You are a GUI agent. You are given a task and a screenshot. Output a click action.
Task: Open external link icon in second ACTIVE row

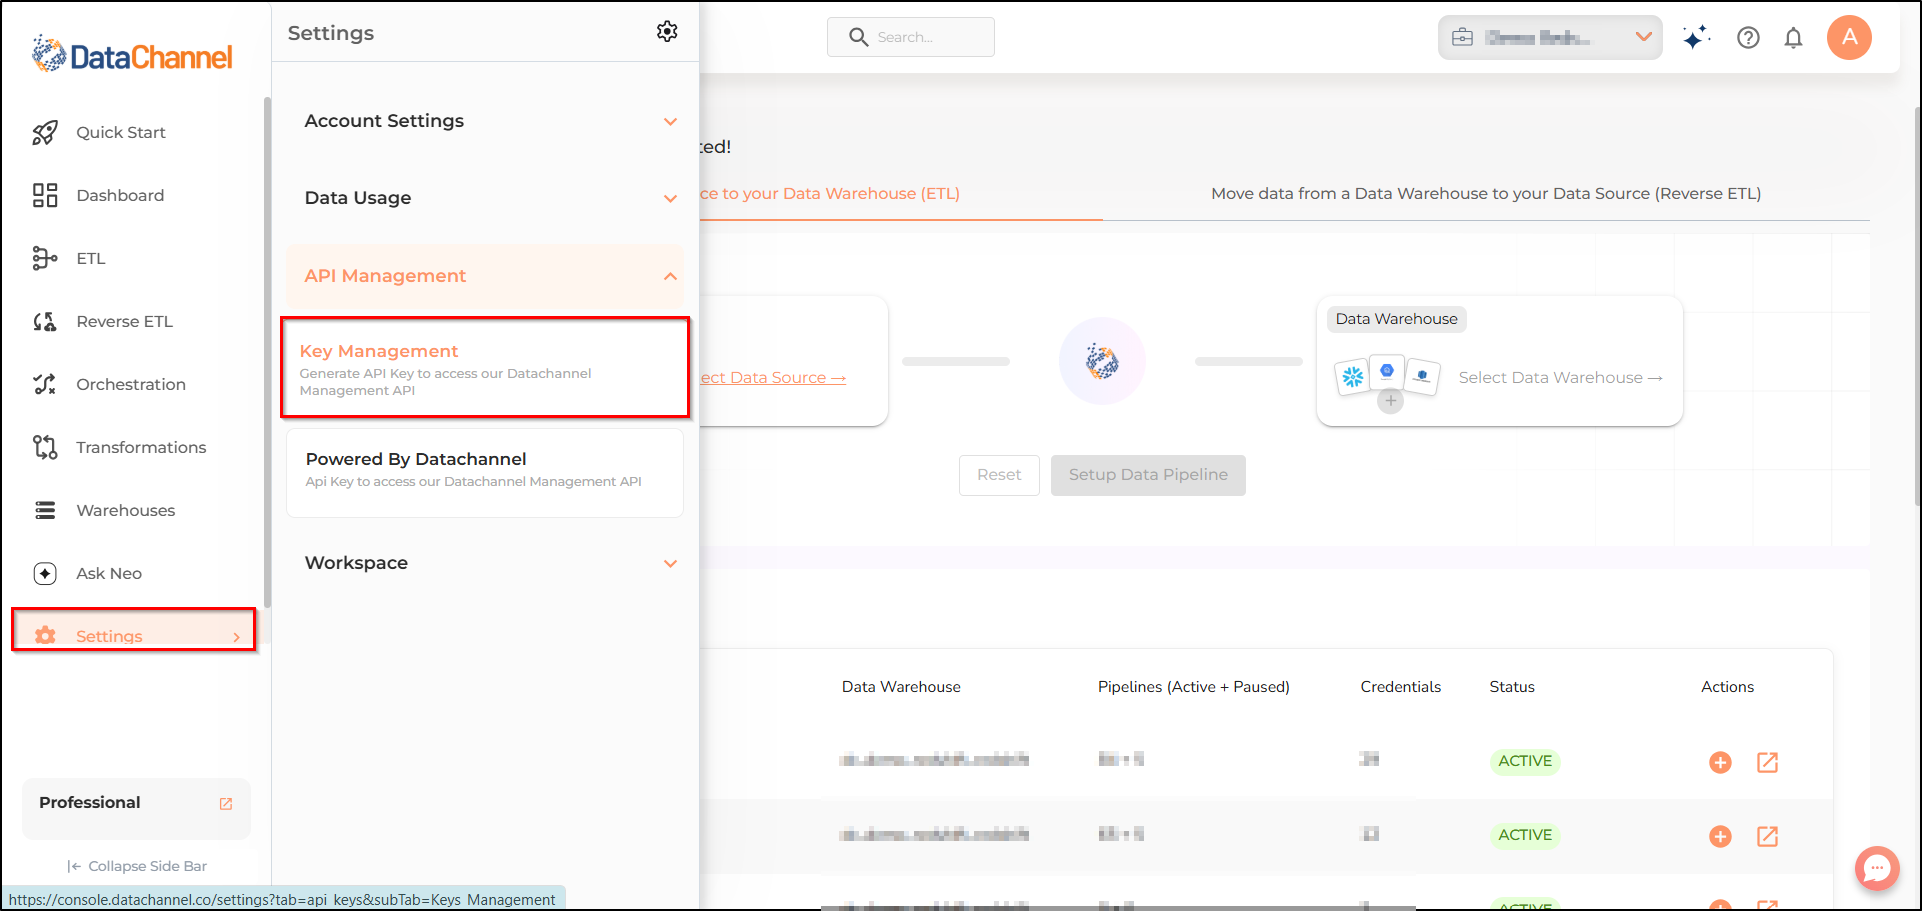tap(1767, 836)
